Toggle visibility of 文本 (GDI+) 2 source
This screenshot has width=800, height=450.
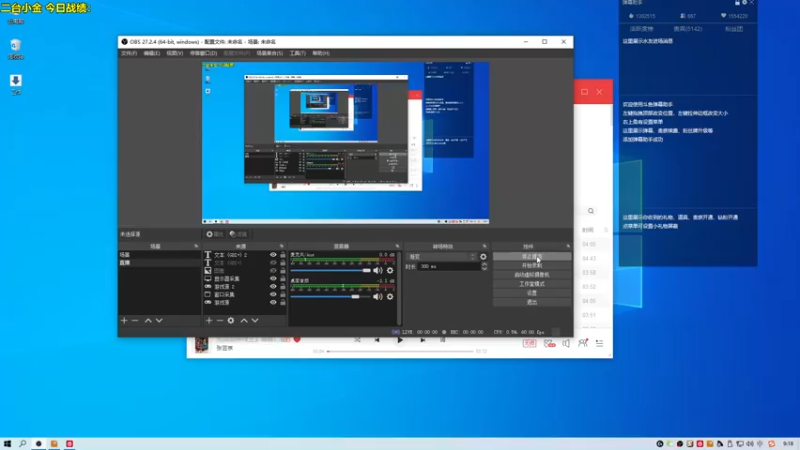pos(273,255)
